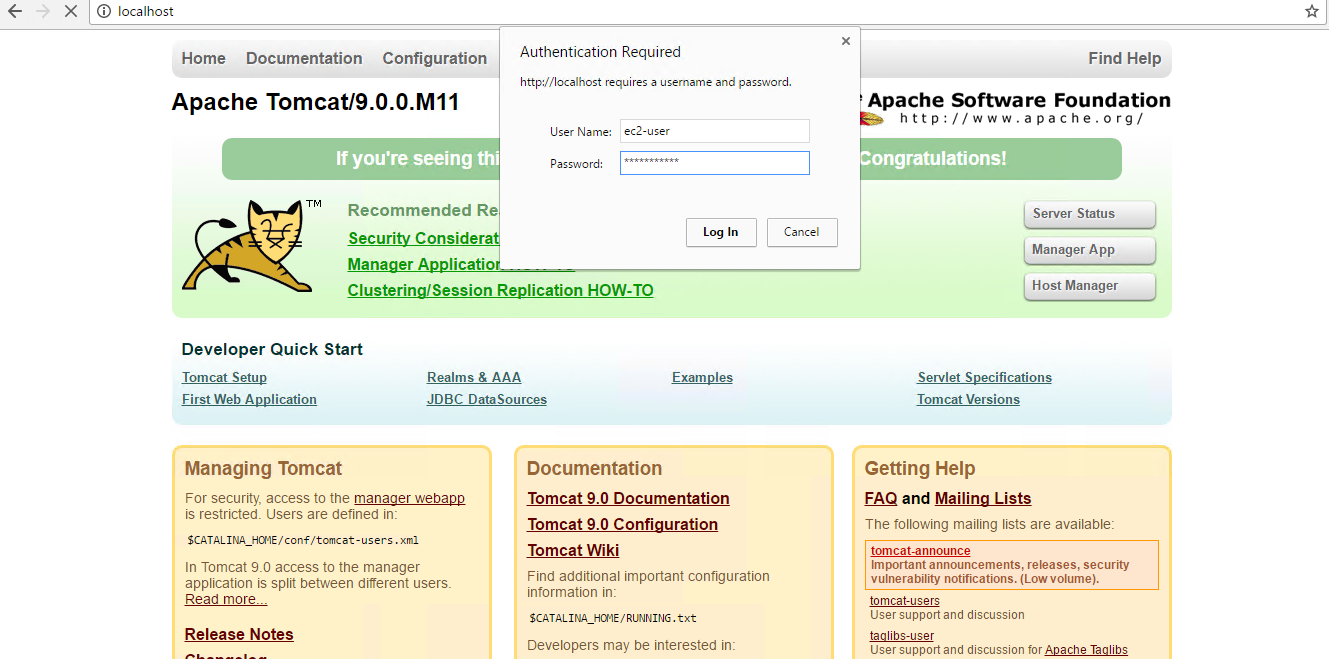The height and width of the screenshot is (659, 1329).
Task: Open the Configuration navigation item
Action: click(434, 59)
